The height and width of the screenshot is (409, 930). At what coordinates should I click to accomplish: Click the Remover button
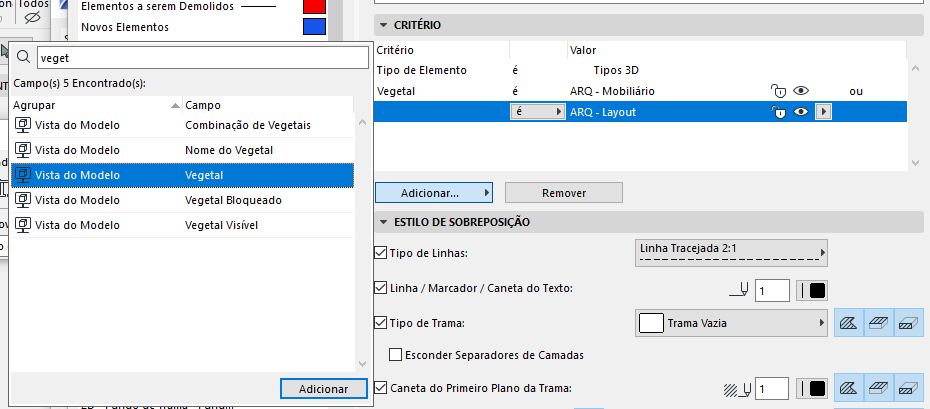(563, 193)
